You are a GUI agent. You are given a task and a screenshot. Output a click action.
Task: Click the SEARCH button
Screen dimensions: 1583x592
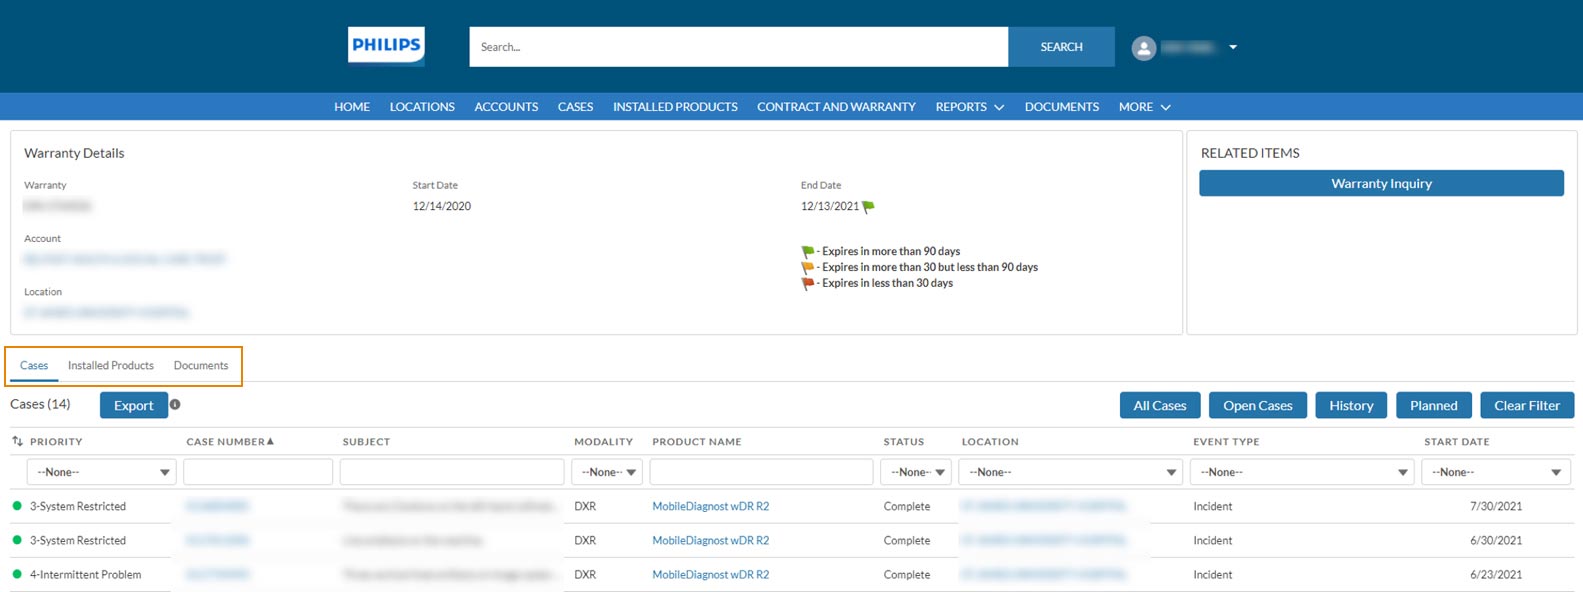1061,47
